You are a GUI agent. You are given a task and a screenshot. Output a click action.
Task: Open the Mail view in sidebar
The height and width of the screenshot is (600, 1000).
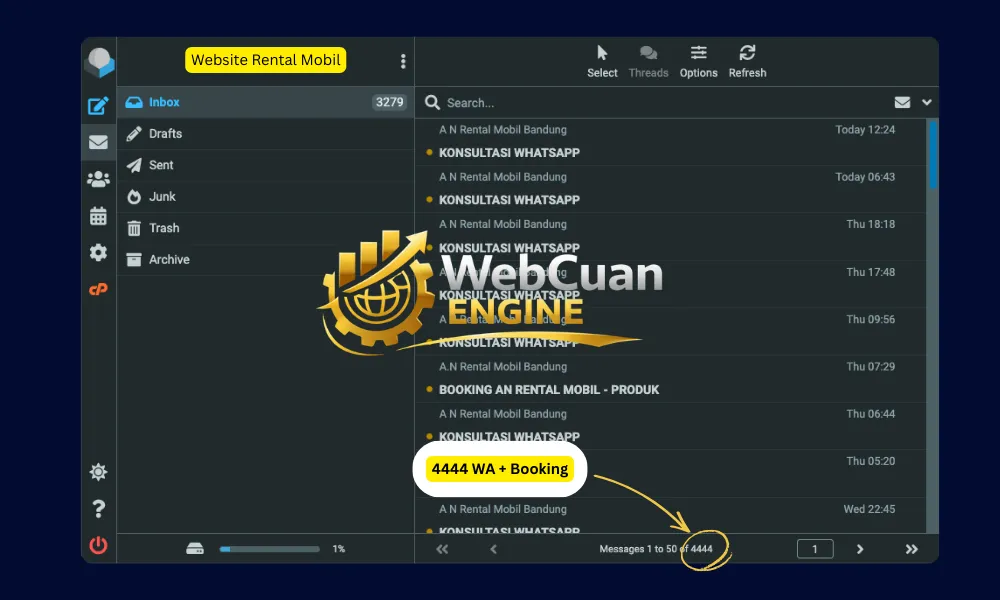coord(98,142)
